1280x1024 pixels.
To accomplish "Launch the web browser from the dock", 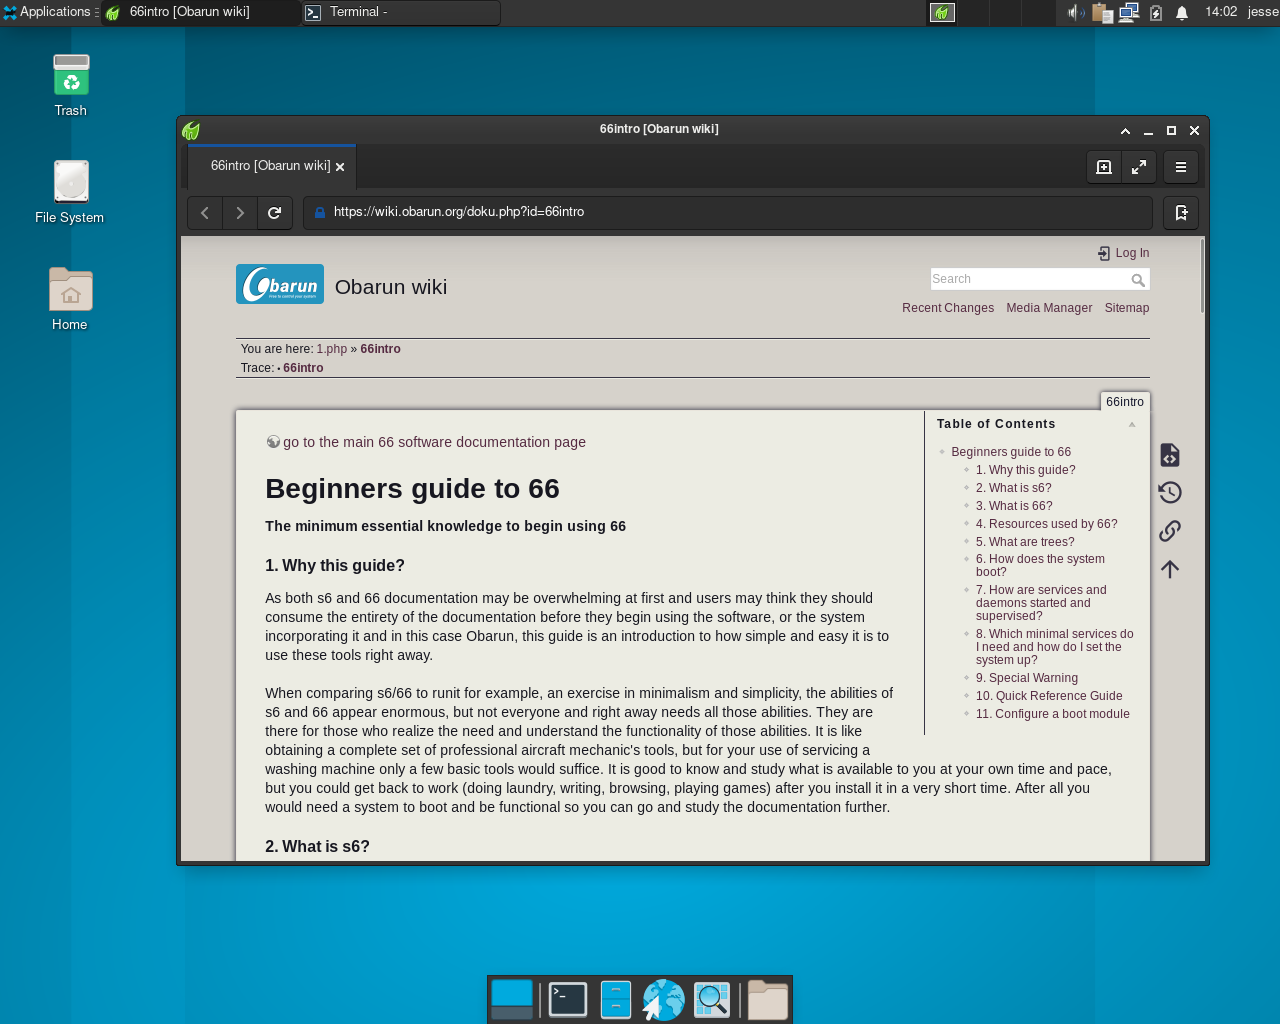I will click(663, 999).
